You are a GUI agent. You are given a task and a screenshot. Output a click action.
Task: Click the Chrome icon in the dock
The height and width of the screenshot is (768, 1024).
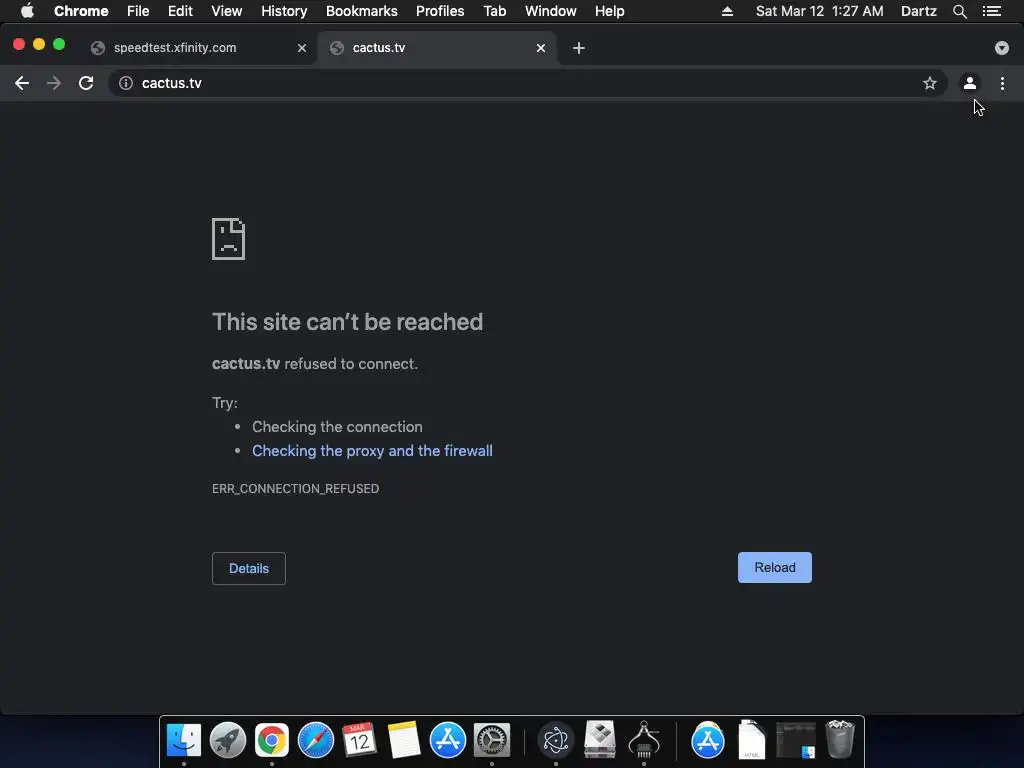click(272, 740)
